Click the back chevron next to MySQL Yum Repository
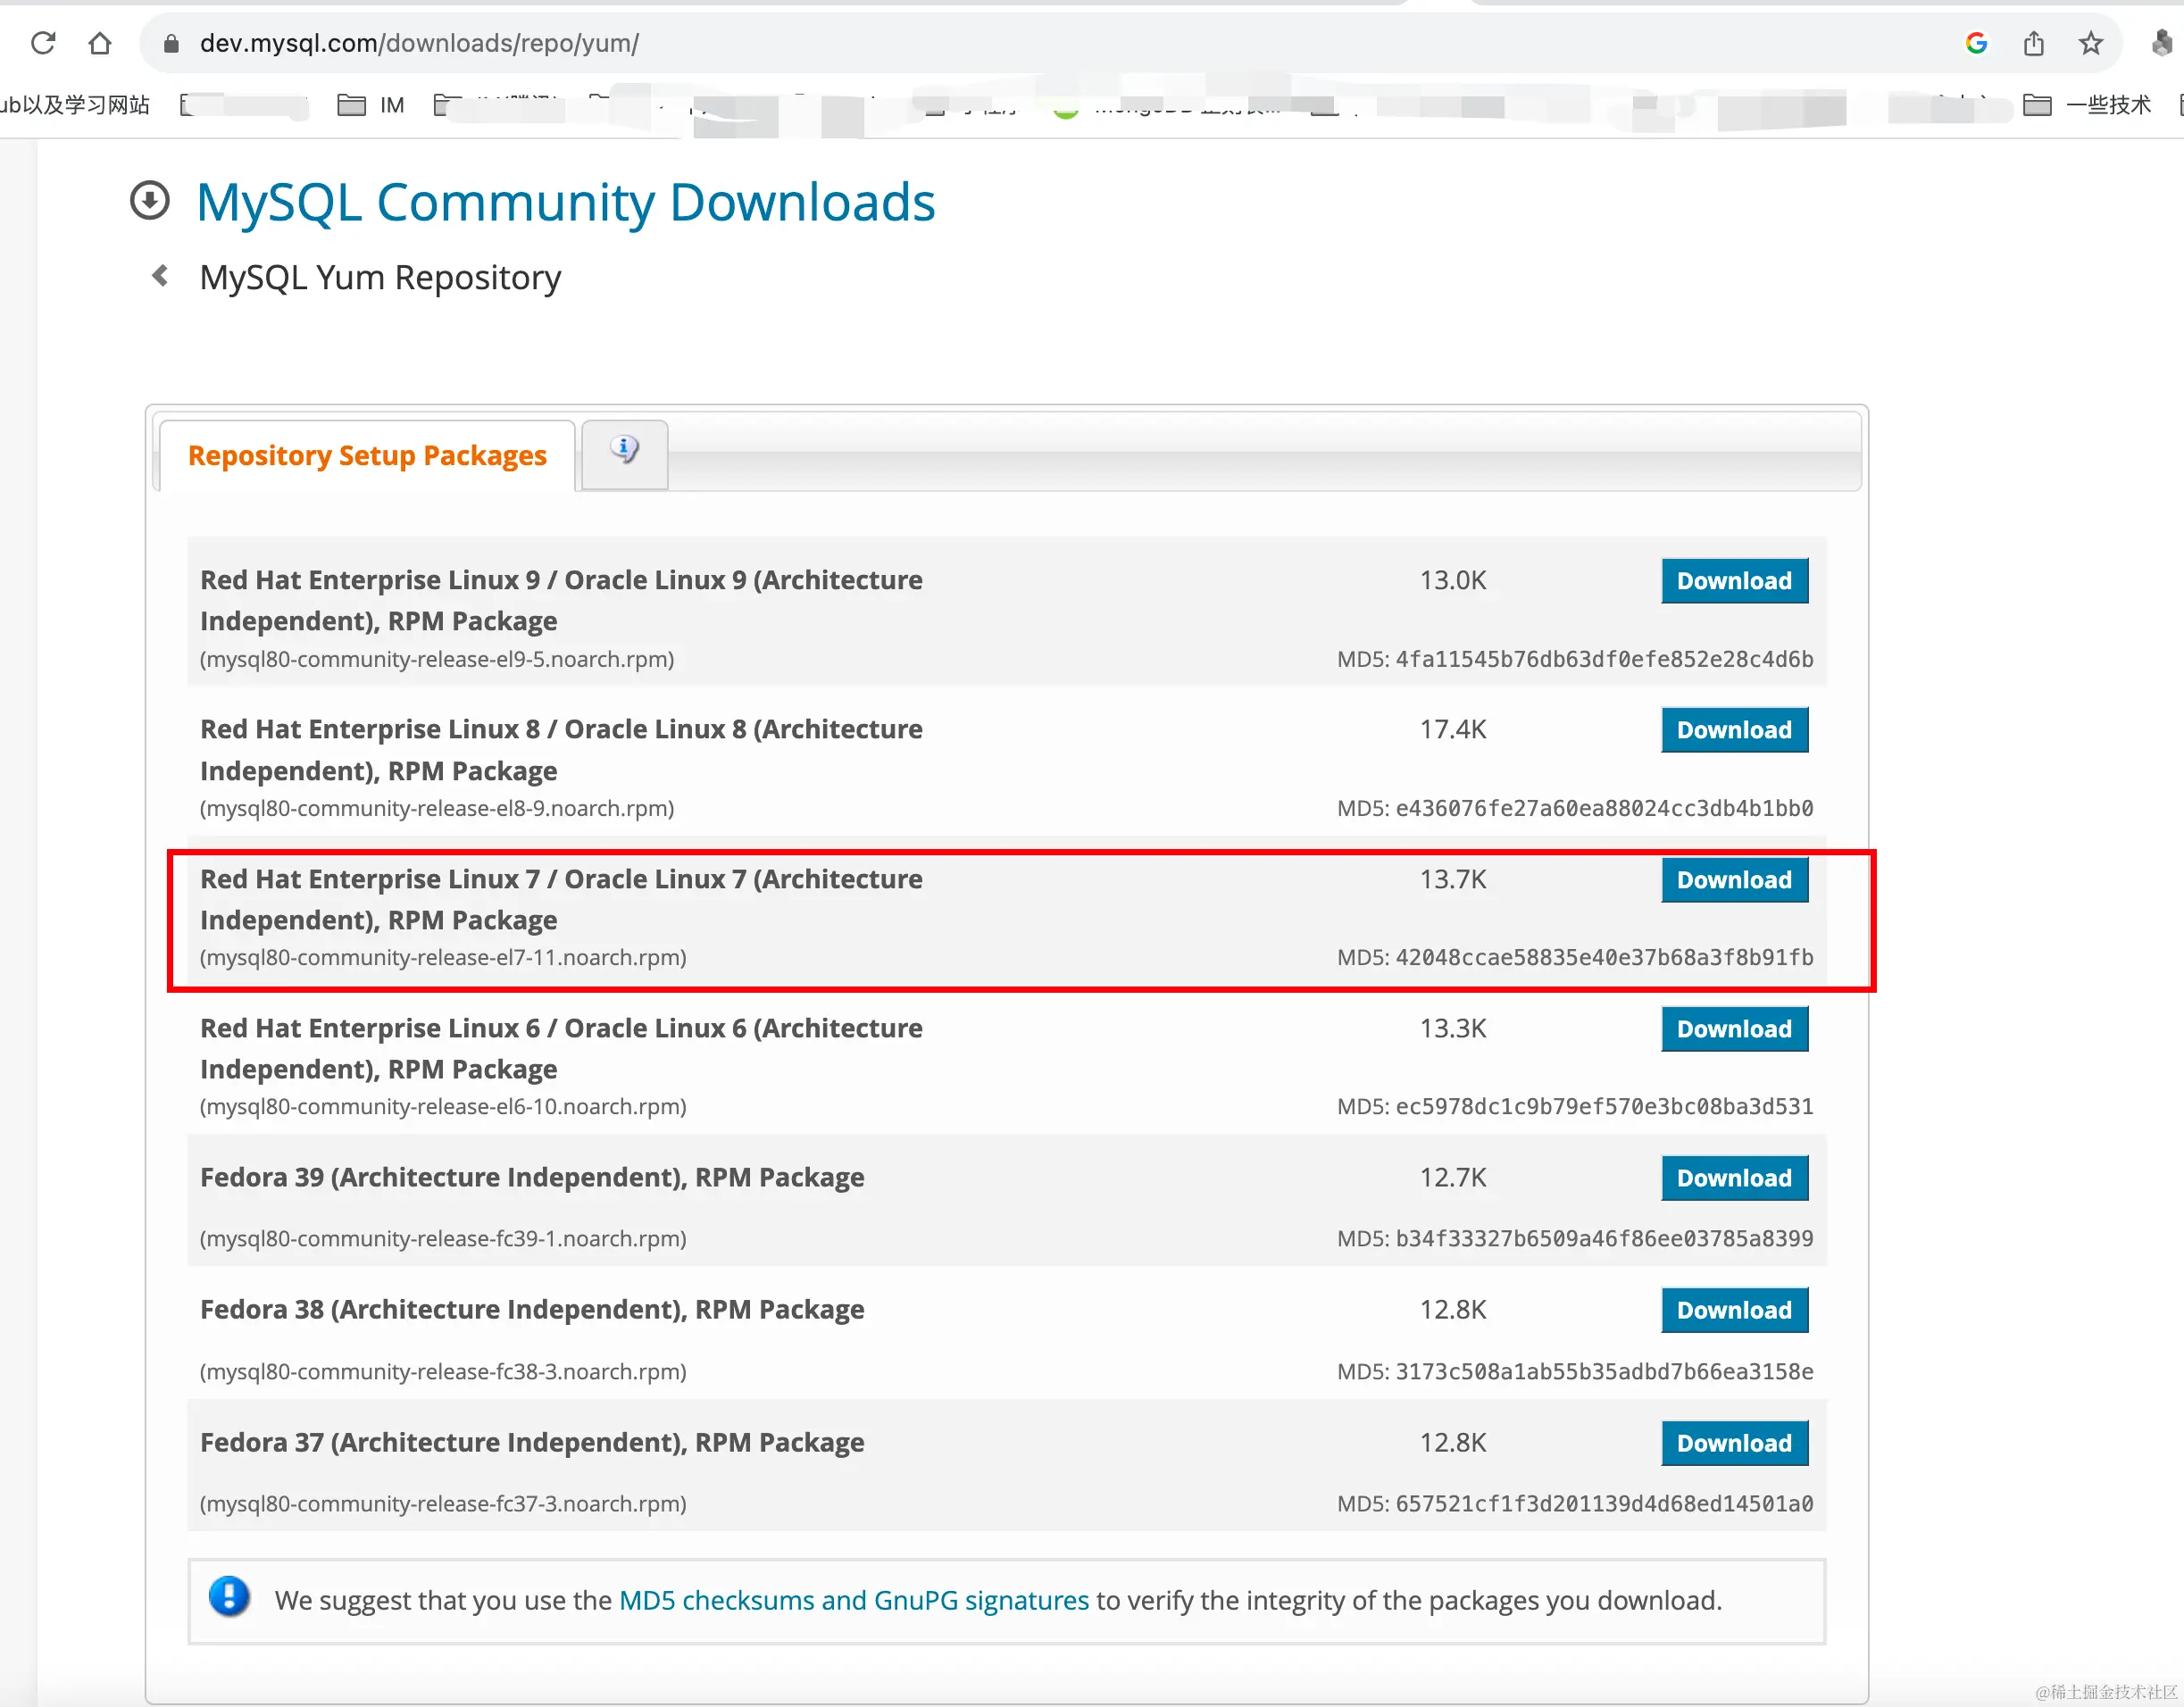Image resolution: width=2184 pixels, height=1707 pixels. click(160, 275)
